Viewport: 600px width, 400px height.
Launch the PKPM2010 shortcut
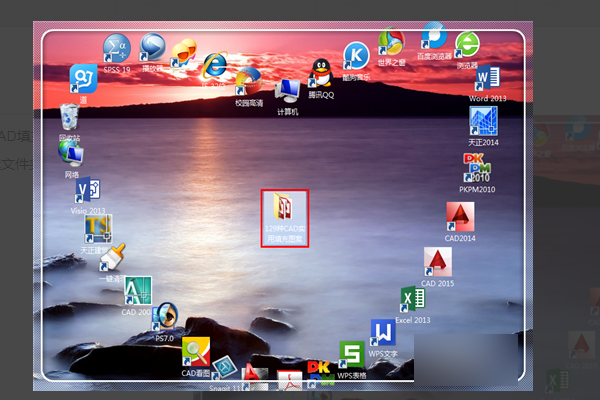(x=477, y=167)
